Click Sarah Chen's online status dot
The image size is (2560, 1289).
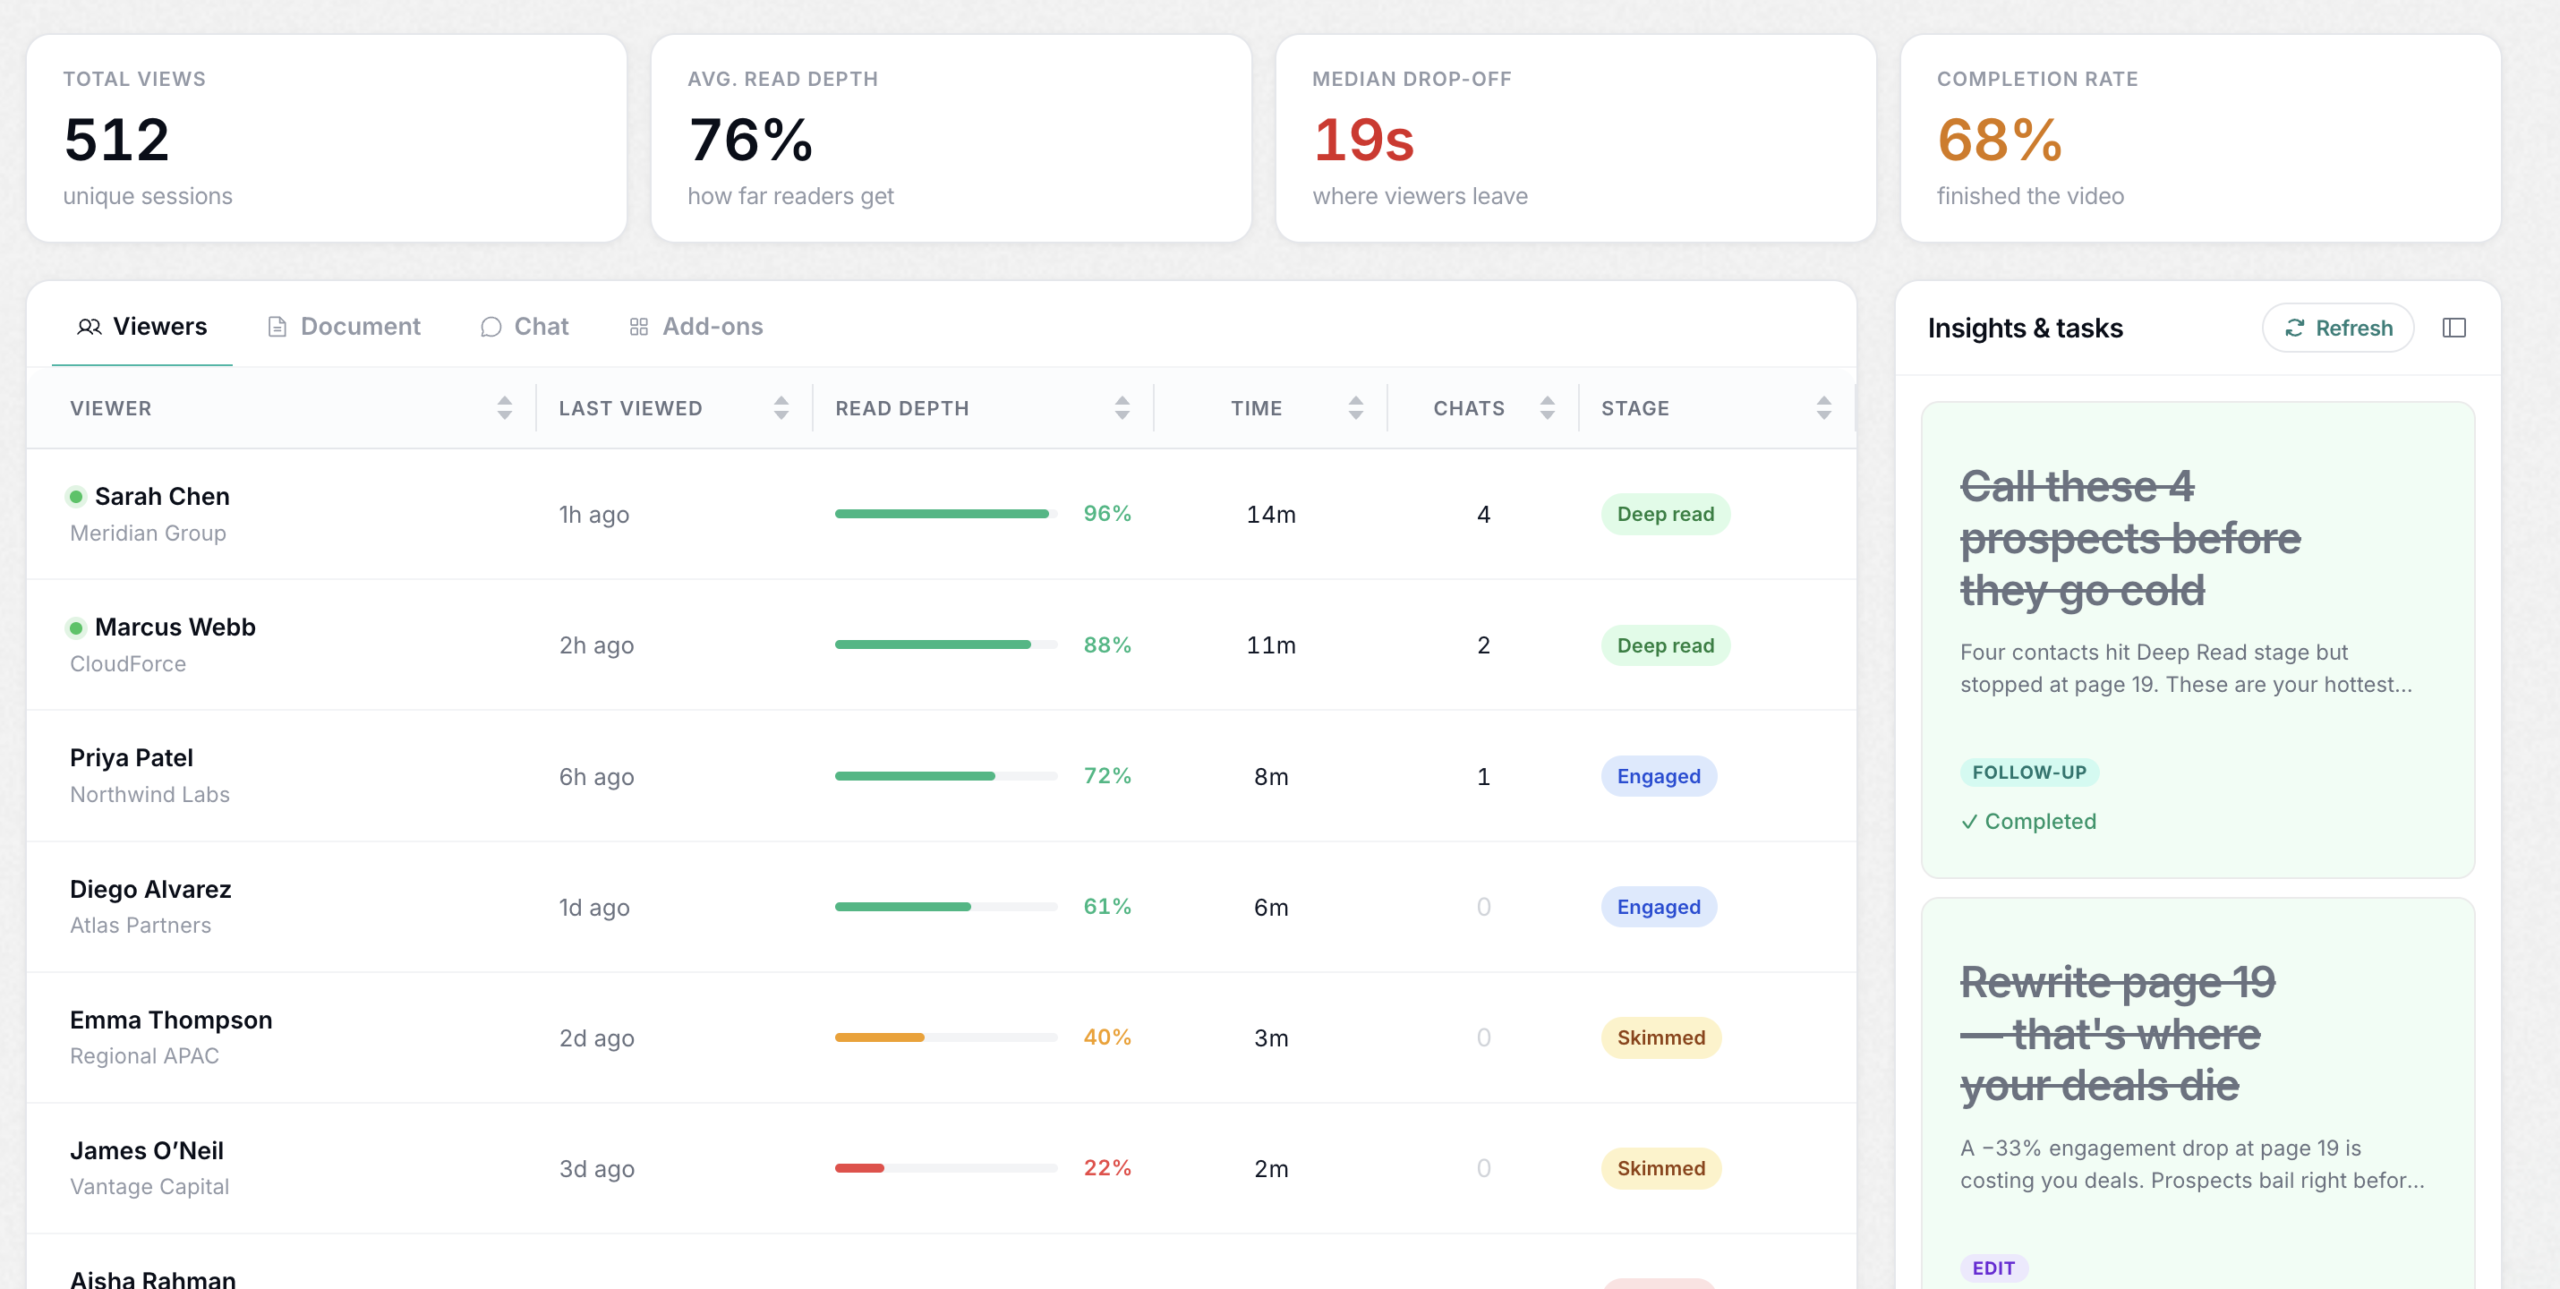coord(76,497)
